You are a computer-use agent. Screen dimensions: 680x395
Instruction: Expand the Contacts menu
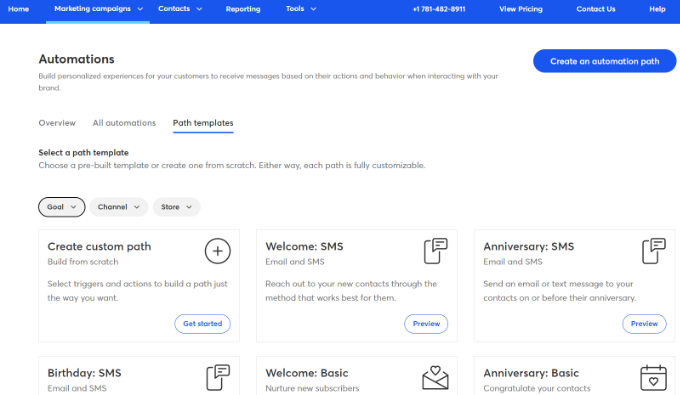(180, 9)
